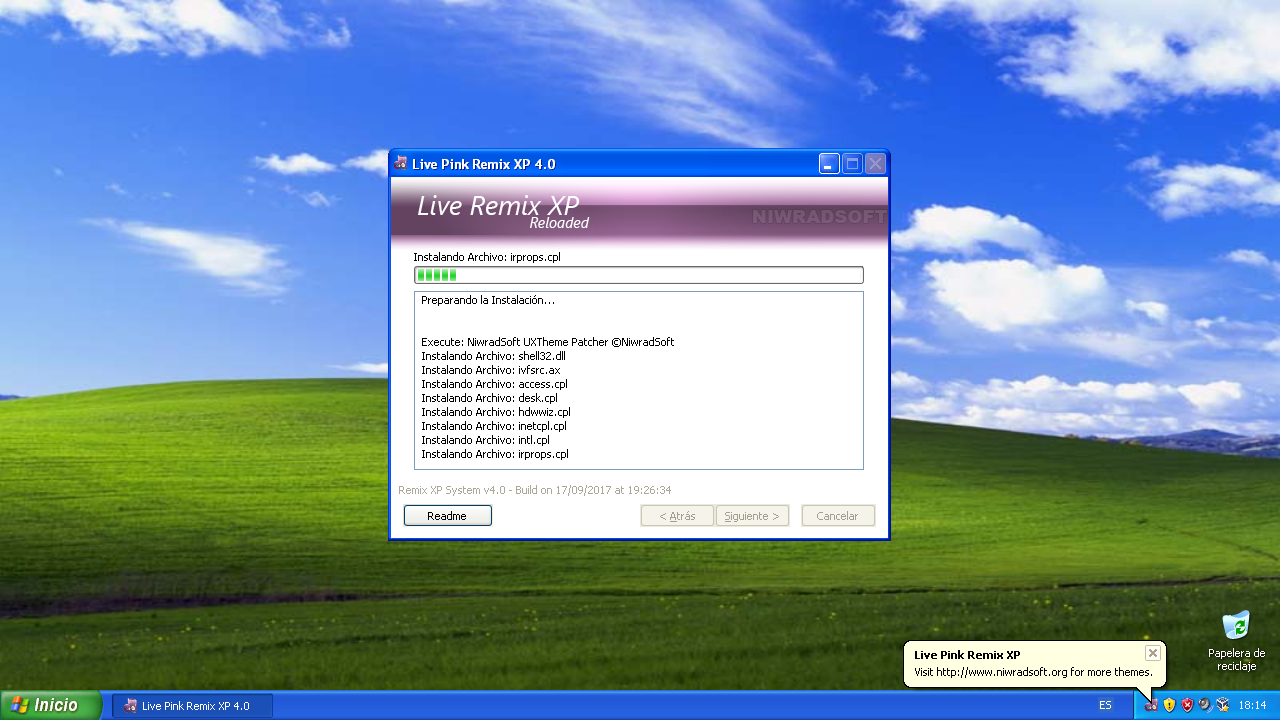Click the Siguiente next button
Image resolution: width=1280 pixels, height=720 pixels.
point(752,516)
